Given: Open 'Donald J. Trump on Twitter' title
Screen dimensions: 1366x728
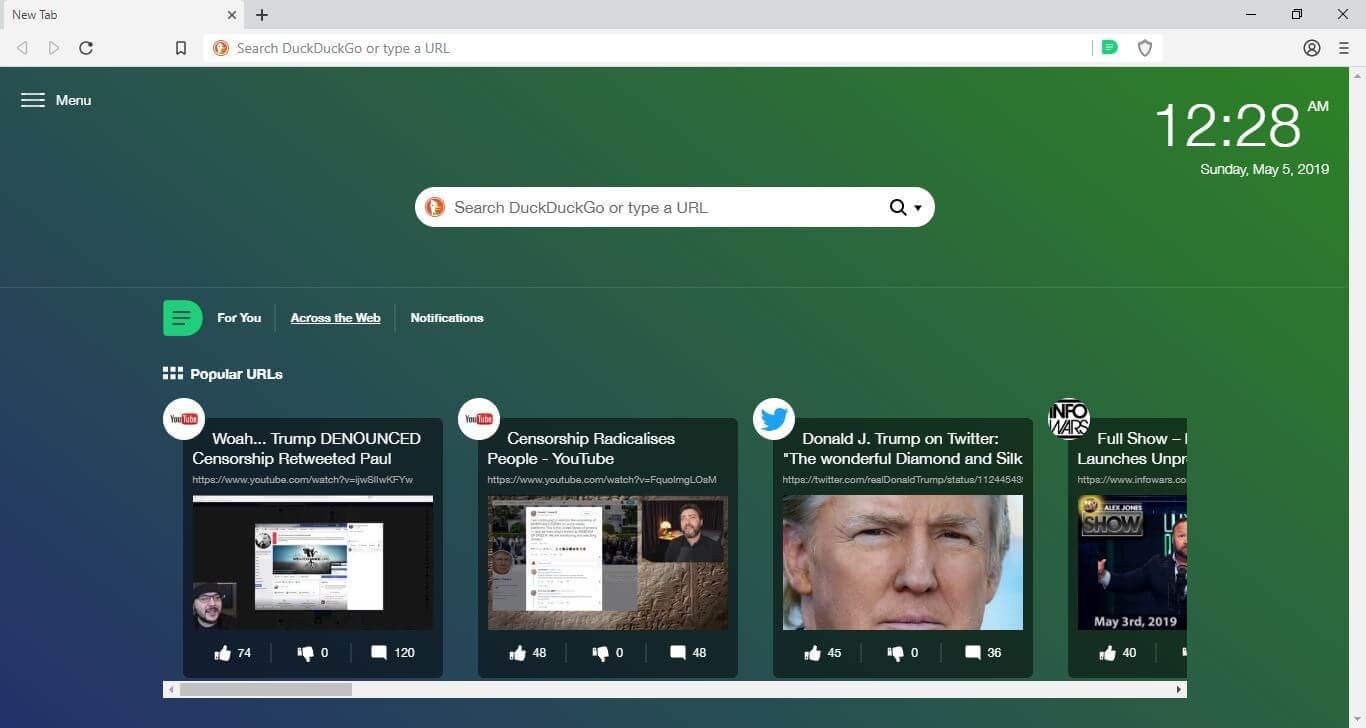Looking at the screenshot, I should coord(903,448).
